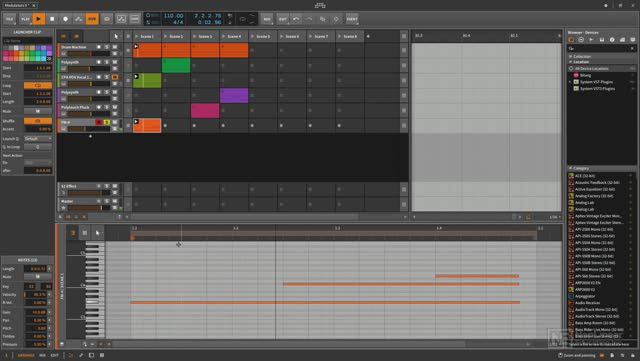Open the EVENT menu in toolbar

352,19
